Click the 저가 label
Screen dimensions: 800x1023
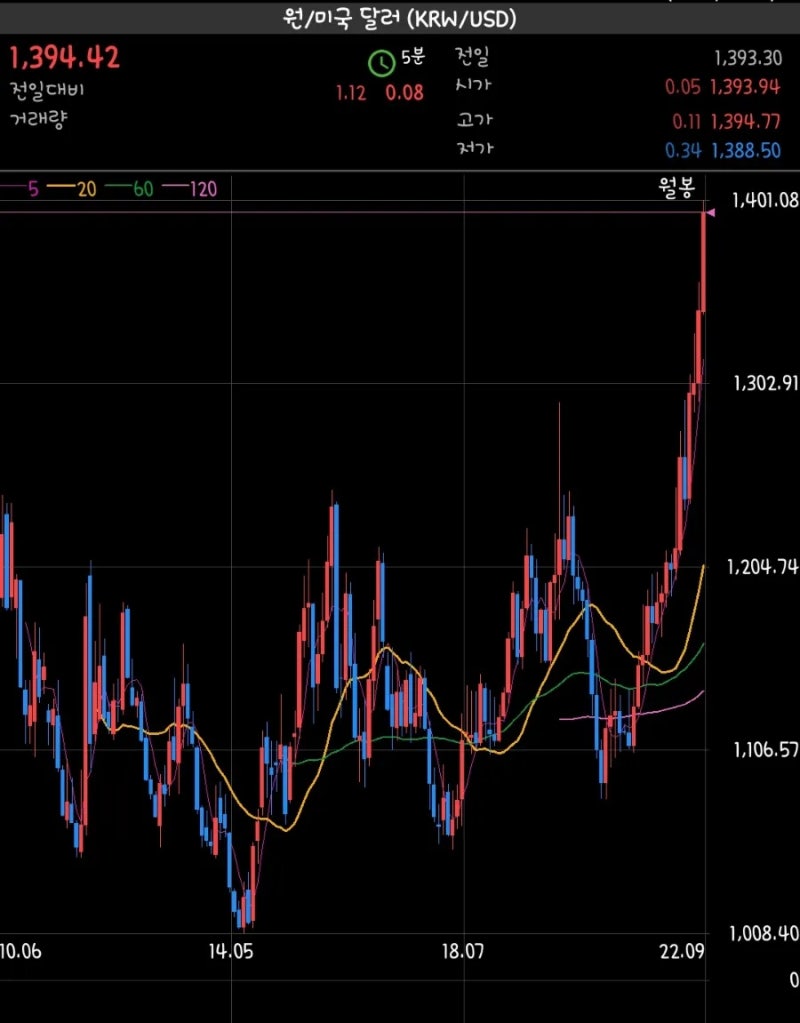click(475, 149)
